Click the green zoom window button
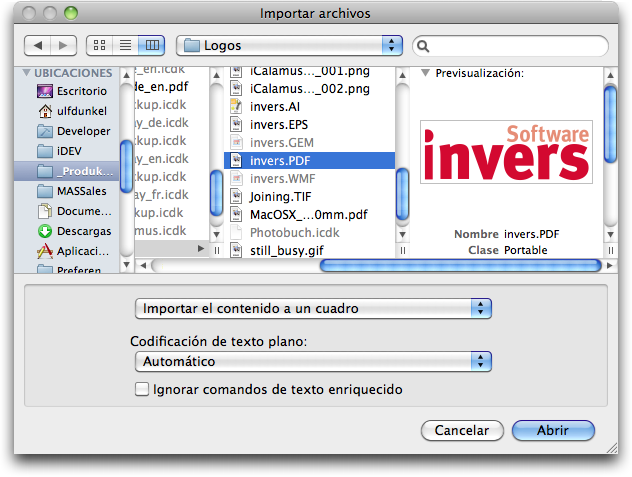 click(71, 13)
